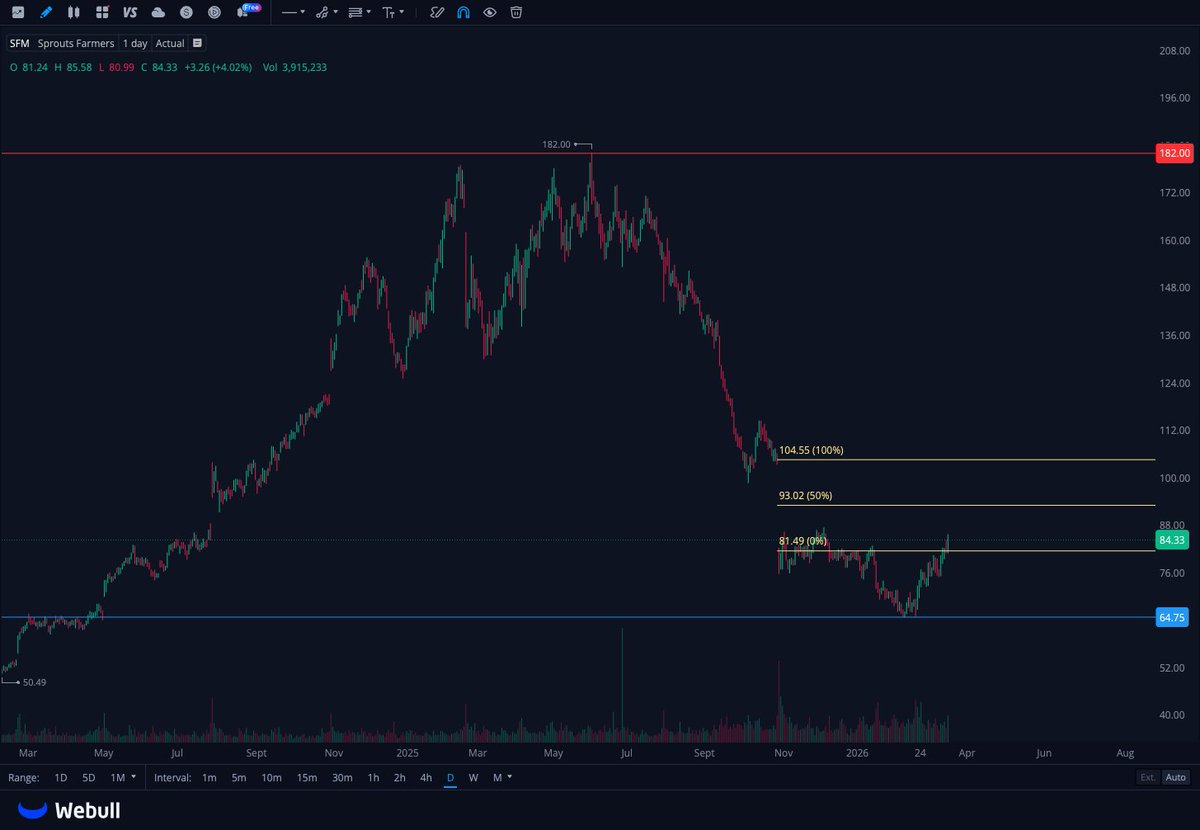
Task: Select the 93.02 (50%) Fibonacci level label
Action: coord(805,495)
